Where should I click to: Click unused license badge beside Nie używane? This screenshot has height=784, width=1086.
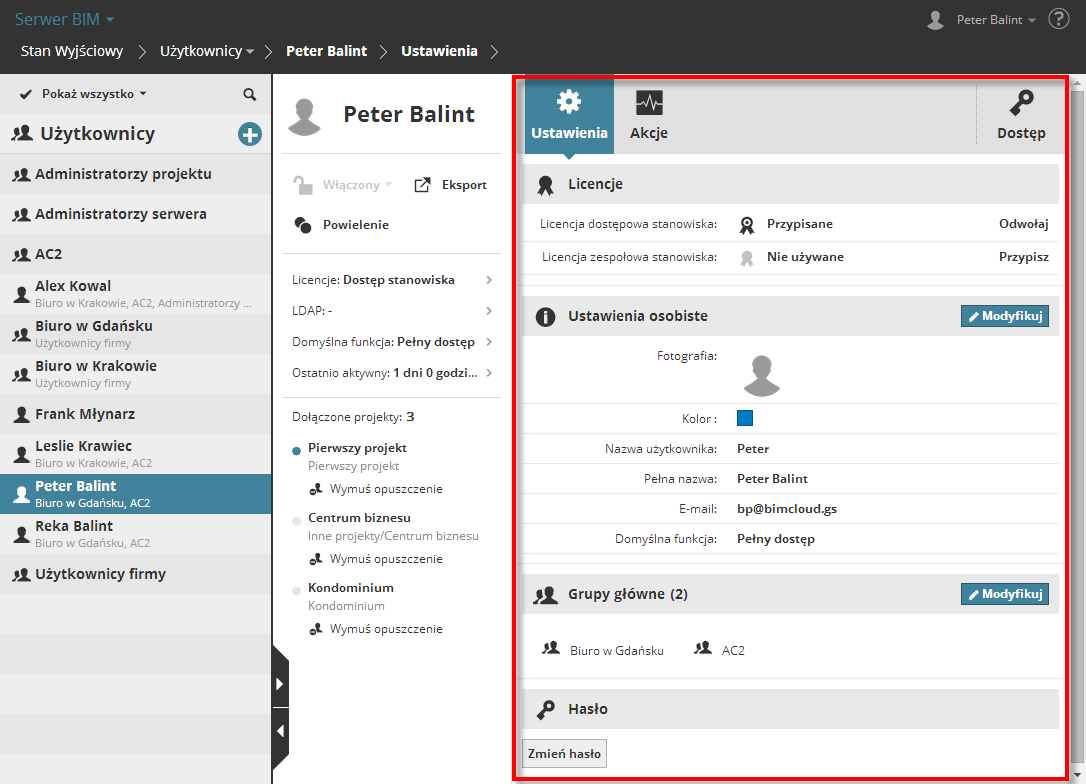pos(747,258)
